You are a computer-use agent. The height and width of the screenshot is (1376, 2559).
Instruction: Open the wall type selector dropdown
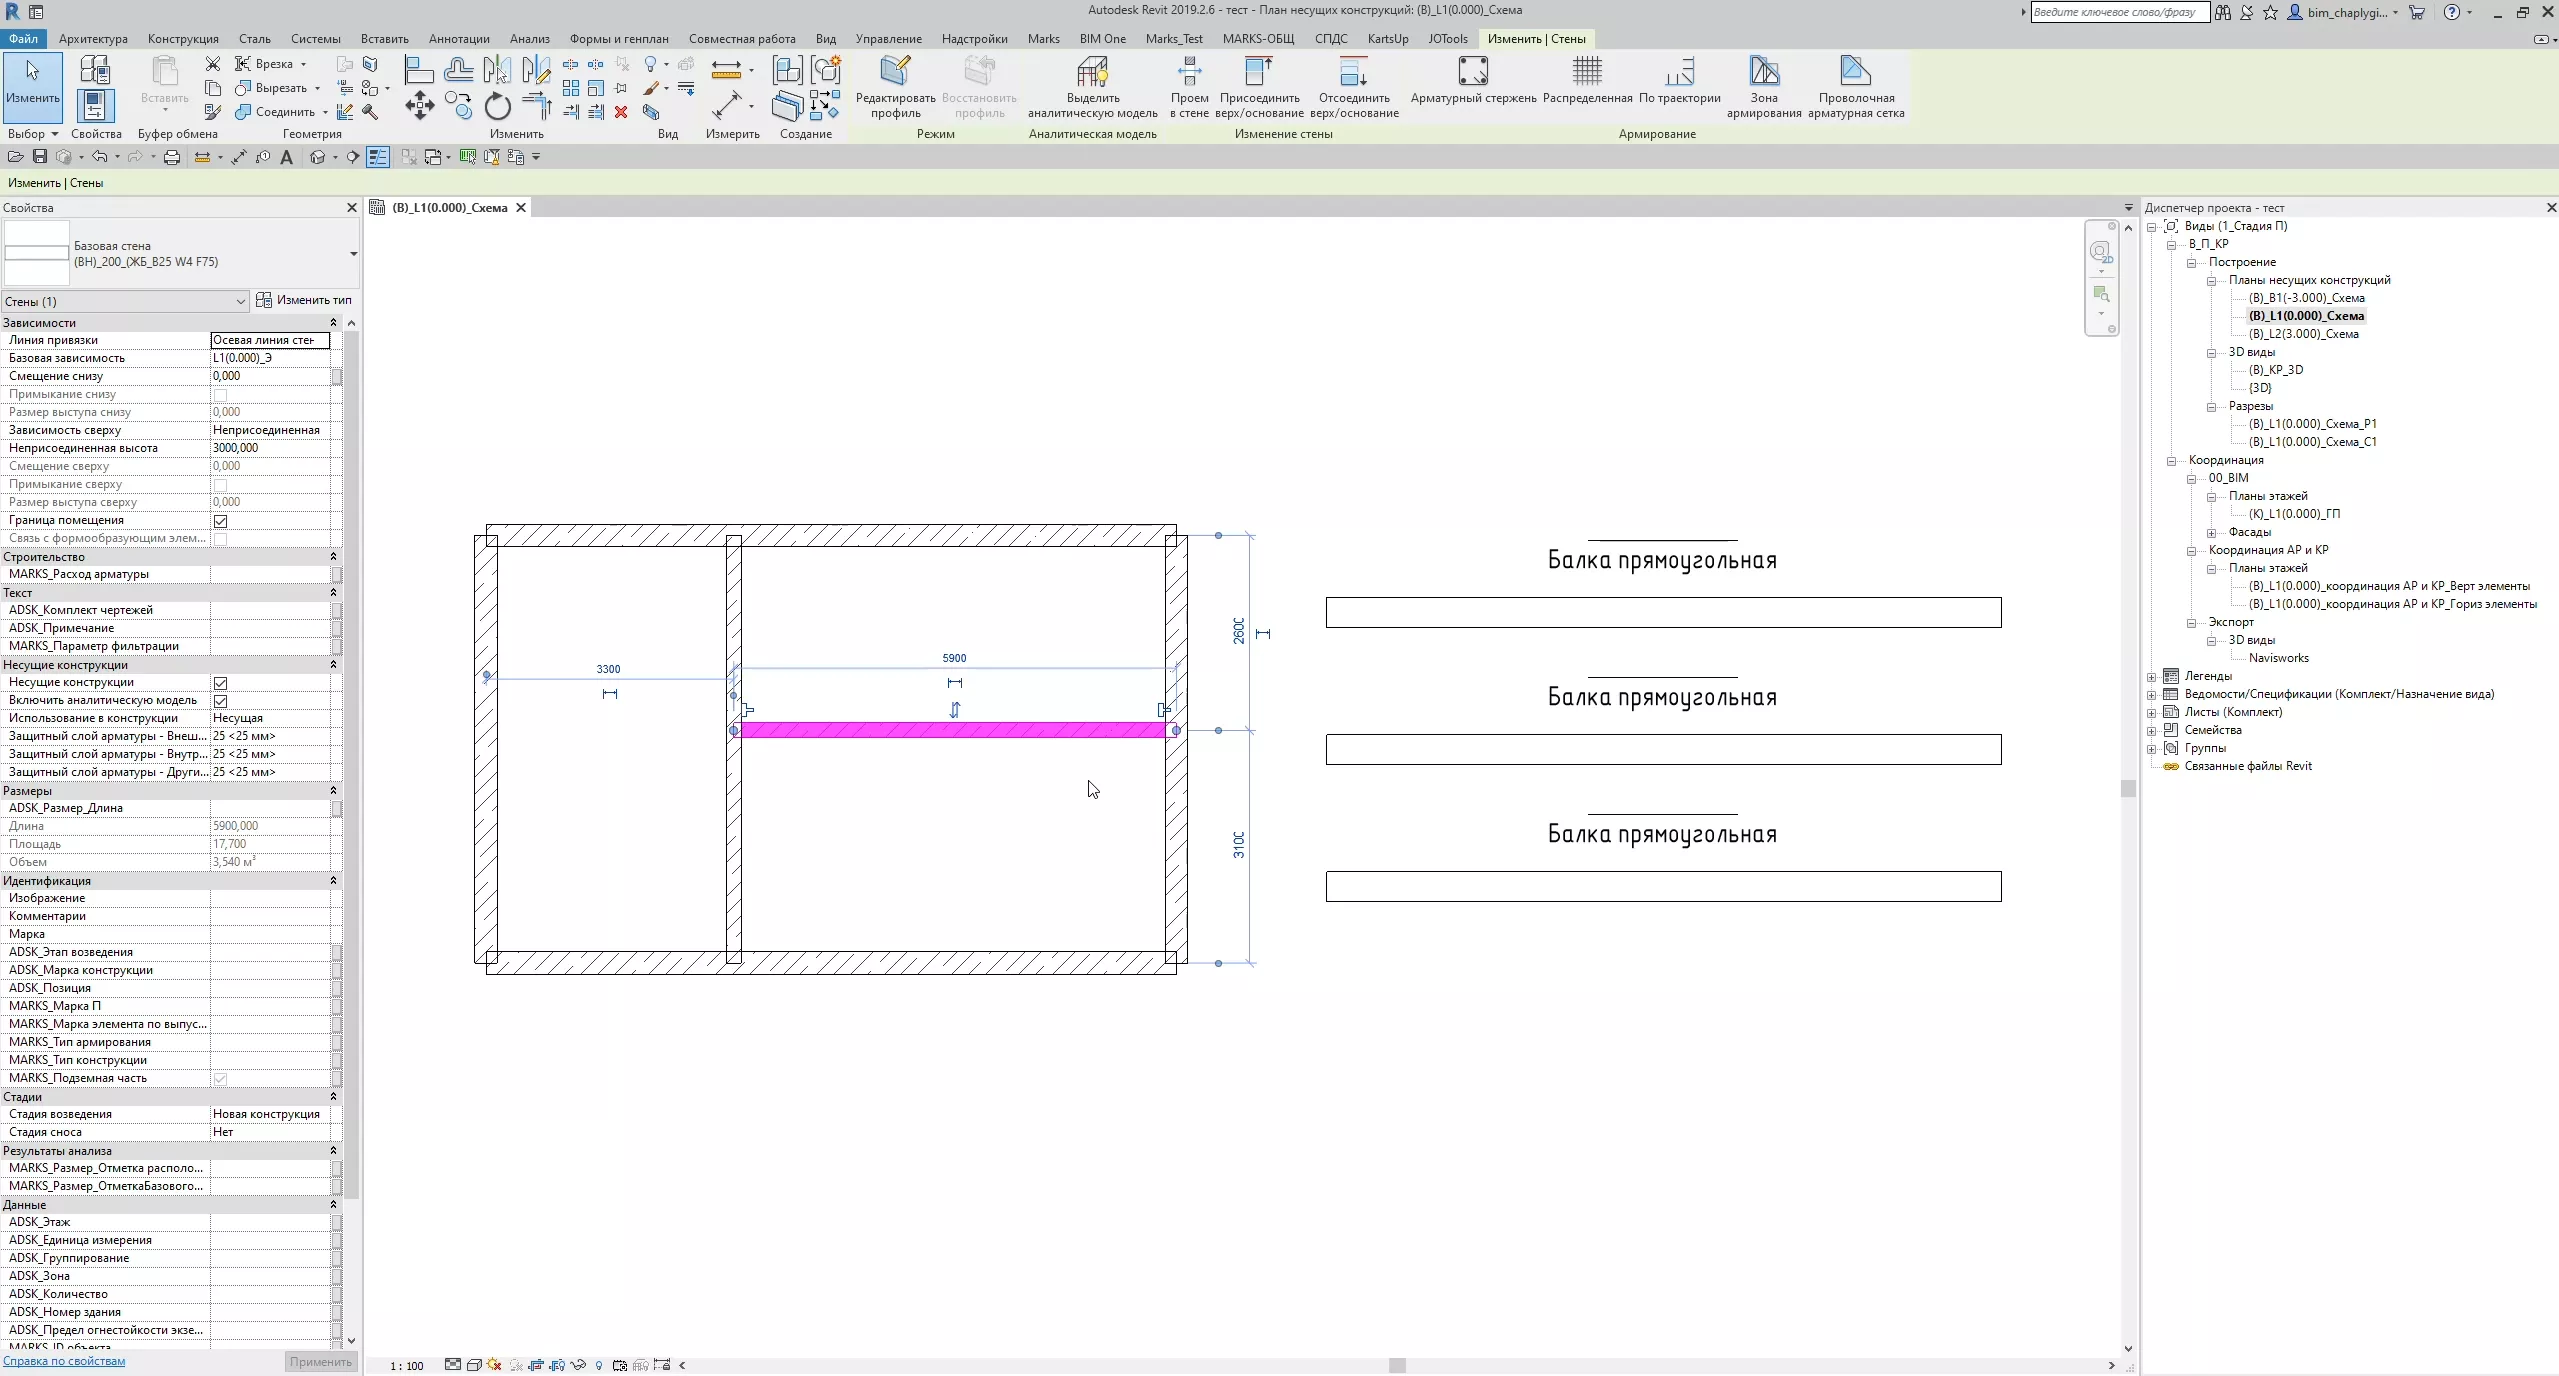point(353,254)
